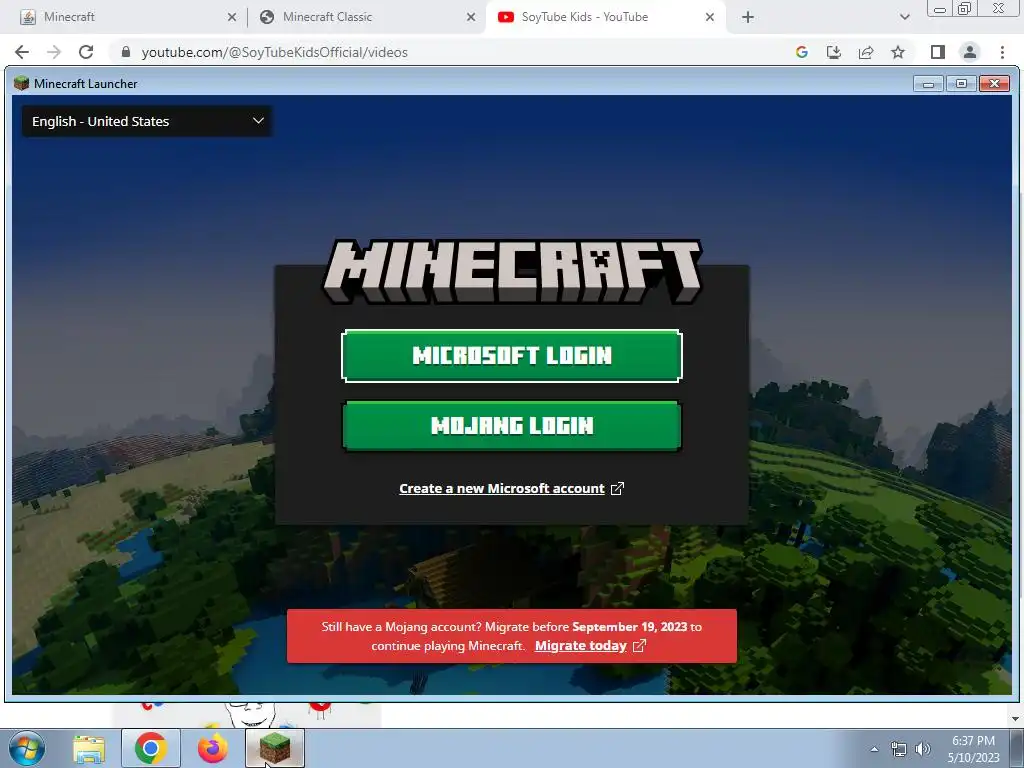Click the taskbar clock showing 6:37 PM
Screen dimensions: 1024x768
[974, 749]
